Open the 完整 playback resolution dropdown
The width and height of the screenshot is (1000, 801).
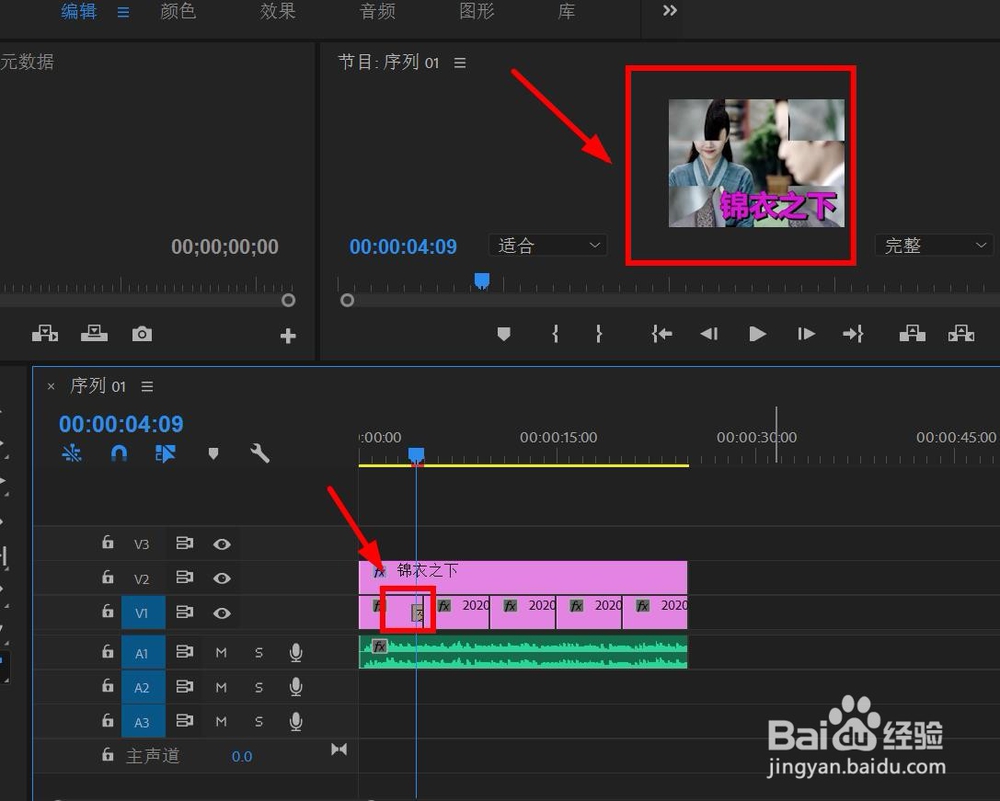934,246
